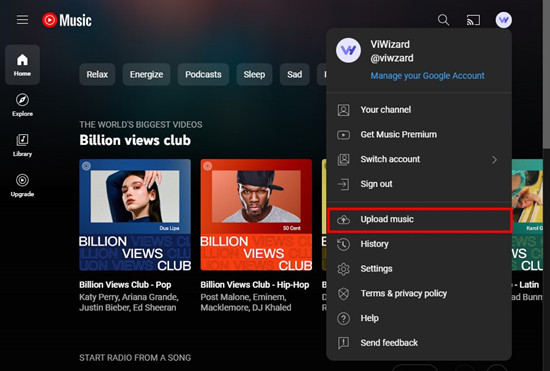
Task: Open Help entry
Action: click(419, 318)
